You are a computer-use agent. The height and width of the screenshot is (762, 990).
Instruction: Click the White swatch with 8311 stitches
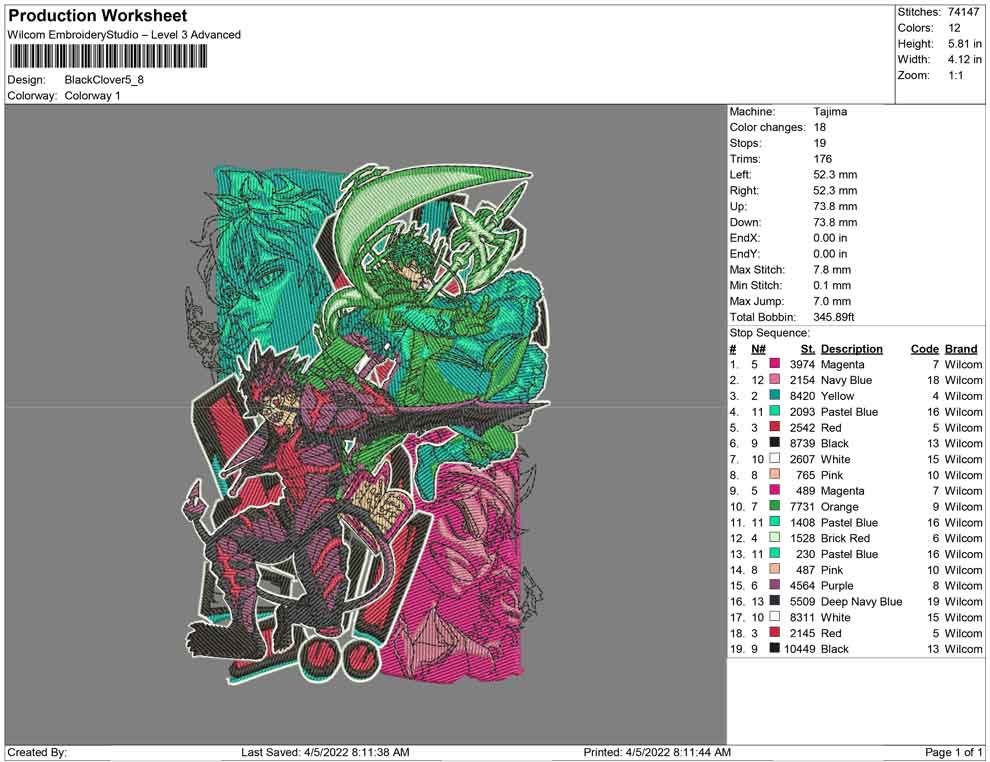tap(775, 616)
